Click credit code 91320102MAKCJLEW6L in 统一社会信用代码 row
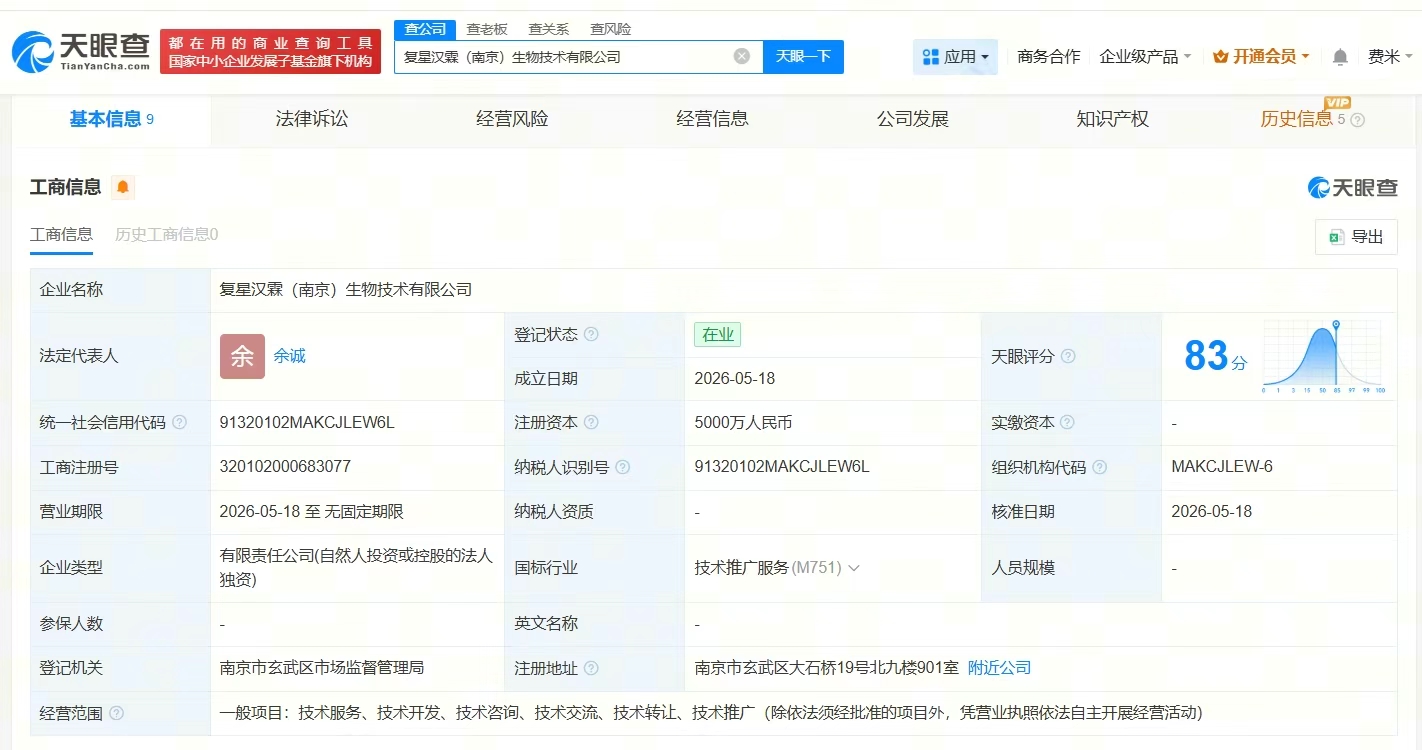This screenshot has height=750, width=1422. click(307, 422)
